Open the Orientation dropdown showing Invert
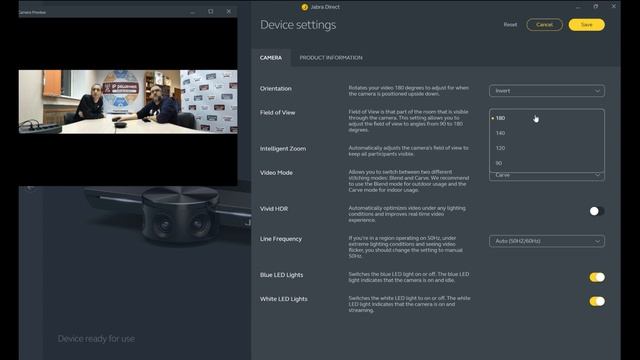 (x=547, y=91)
